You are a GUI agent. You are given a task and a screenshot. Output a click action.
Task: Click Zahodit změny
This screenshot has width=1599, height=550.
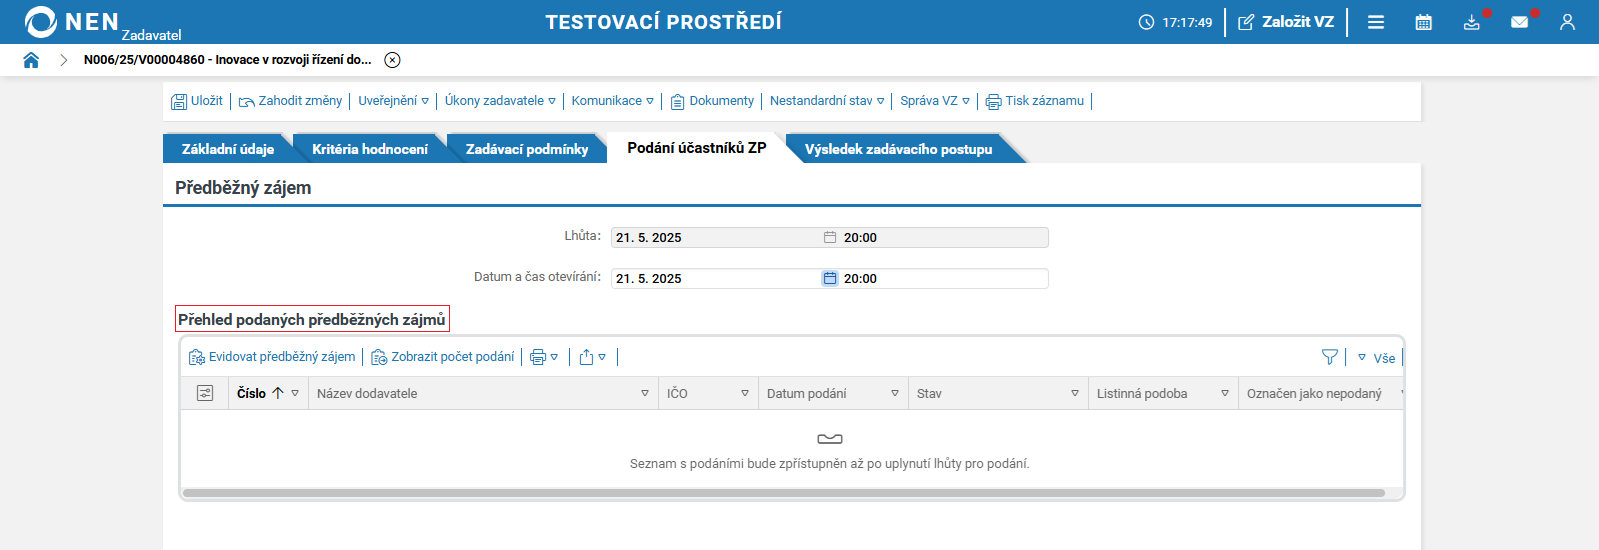290,101
